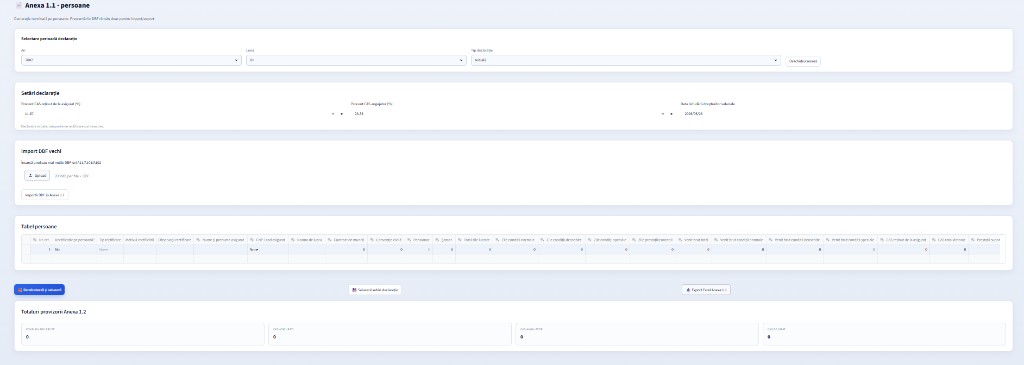1024x365 pixels.
Task: Click the Upload button under Import DBF vechi
Action: [x=37, y=176]
